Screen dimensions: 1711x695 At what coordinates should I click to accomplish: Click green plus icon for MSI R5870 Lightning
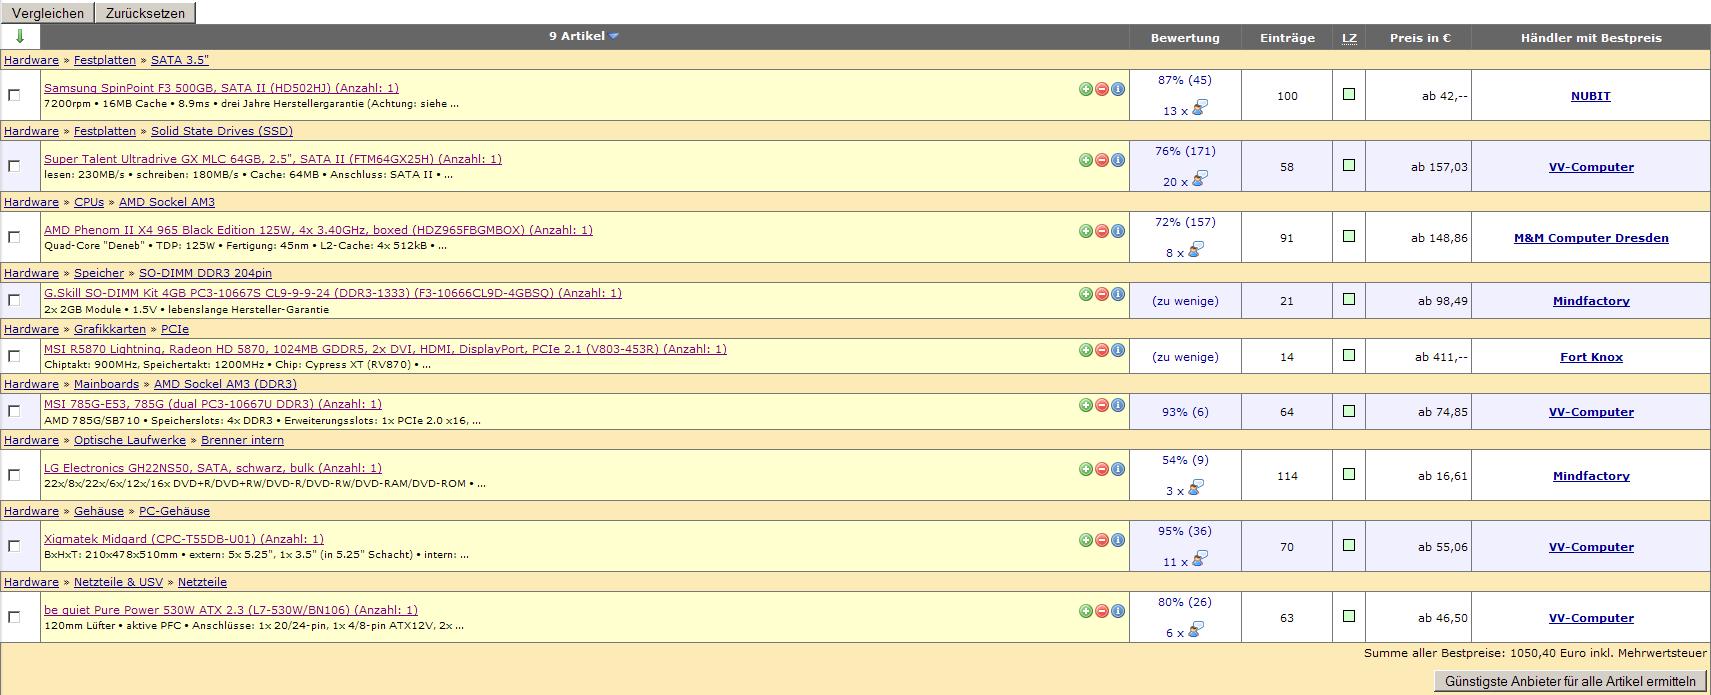[1086, 350]
